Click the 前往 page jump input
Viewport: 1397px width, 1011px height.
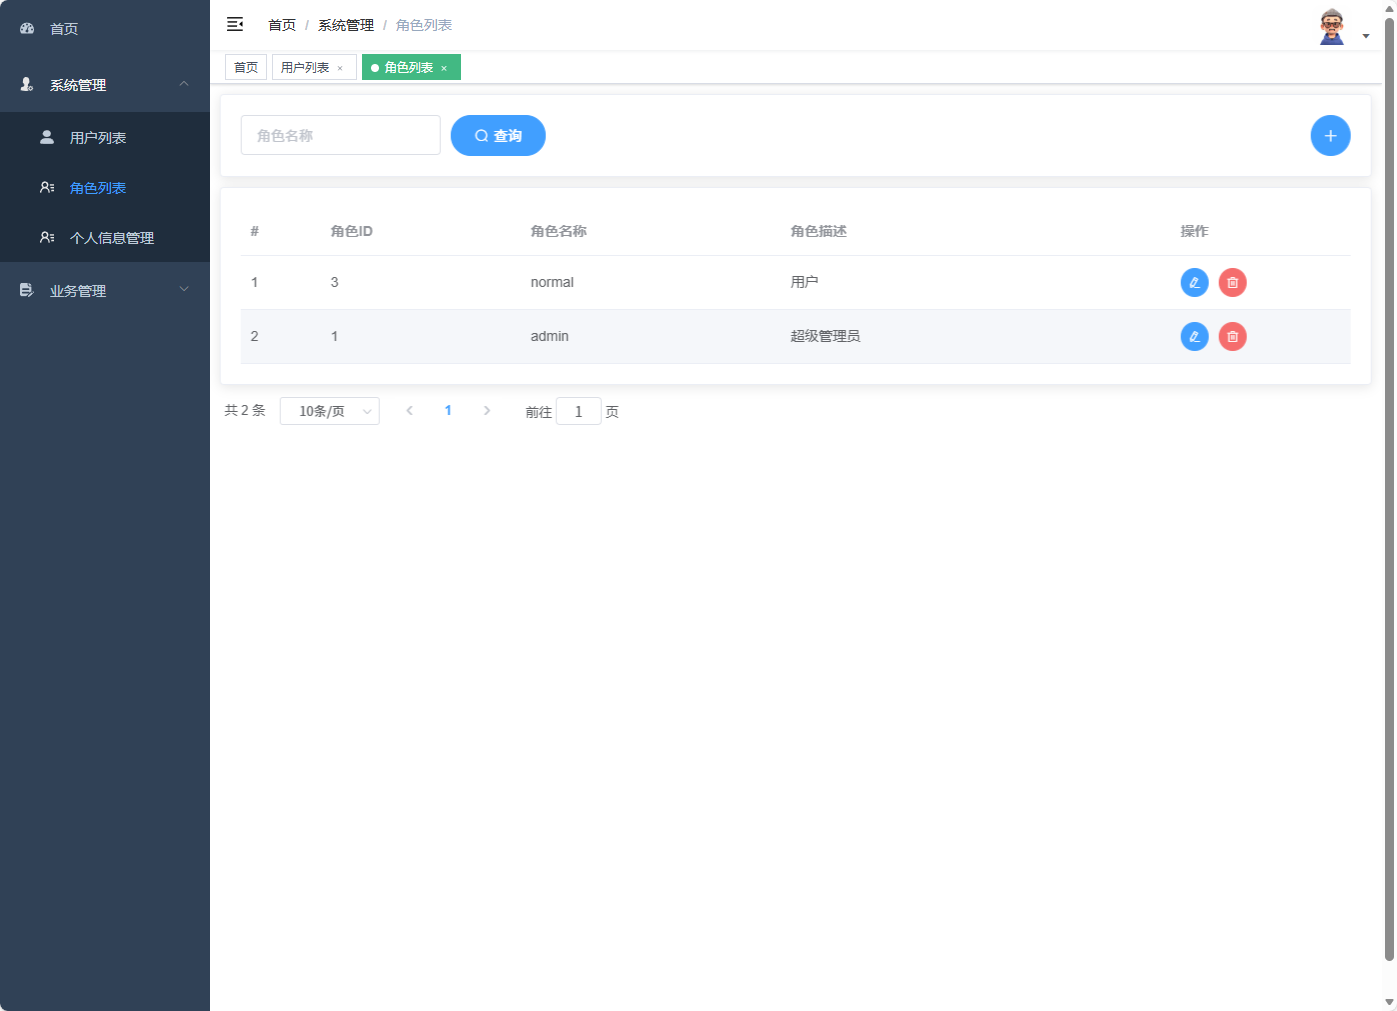pyautogui.click(x=579, y=411)
